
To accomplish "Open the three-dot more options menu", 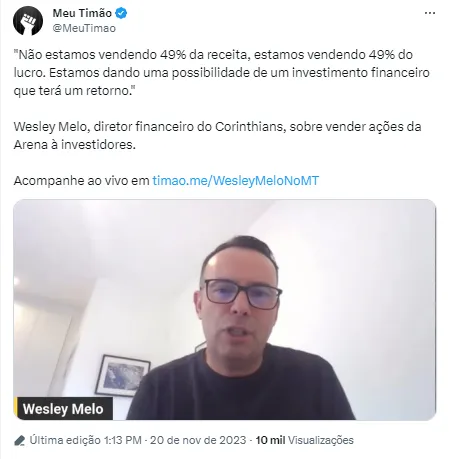I will click(430, 13).
